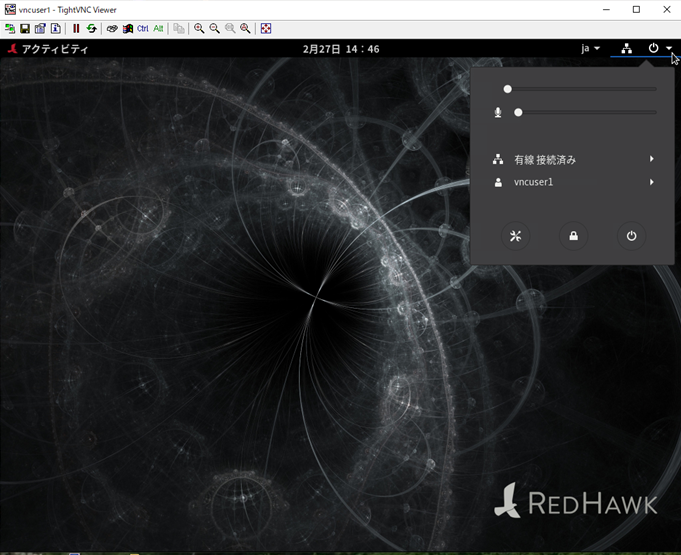Show connection info icon

point(56,29)
